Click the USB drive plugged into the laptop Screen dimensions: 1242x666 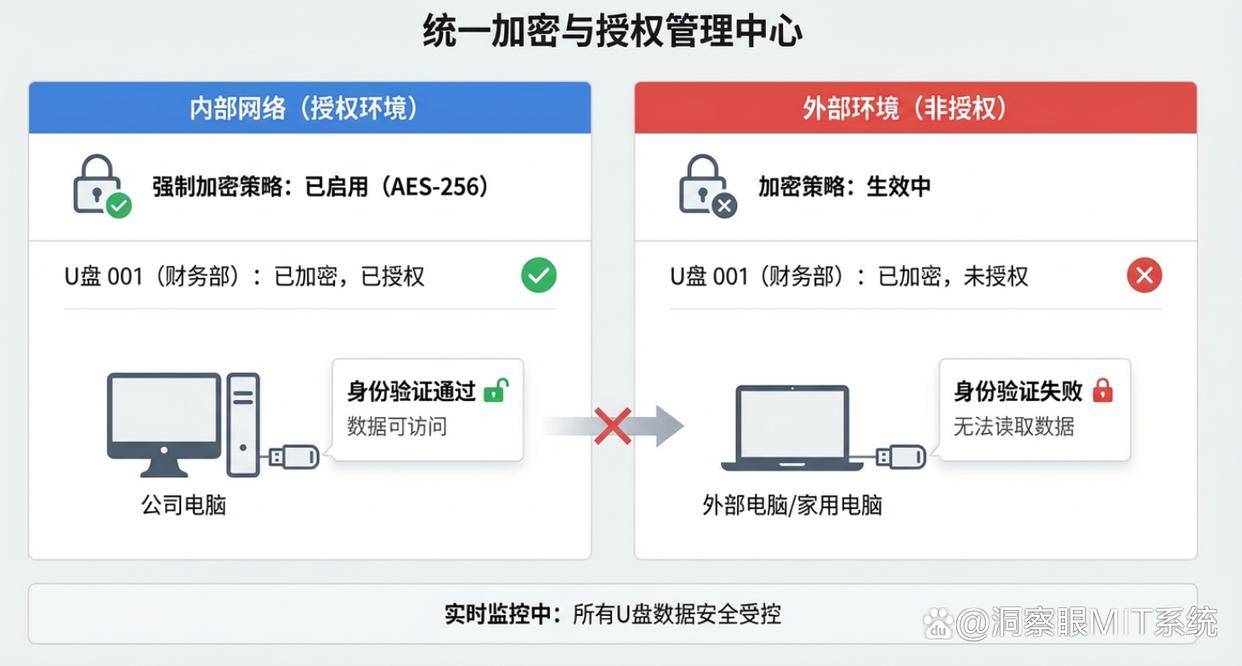point(898,456)
